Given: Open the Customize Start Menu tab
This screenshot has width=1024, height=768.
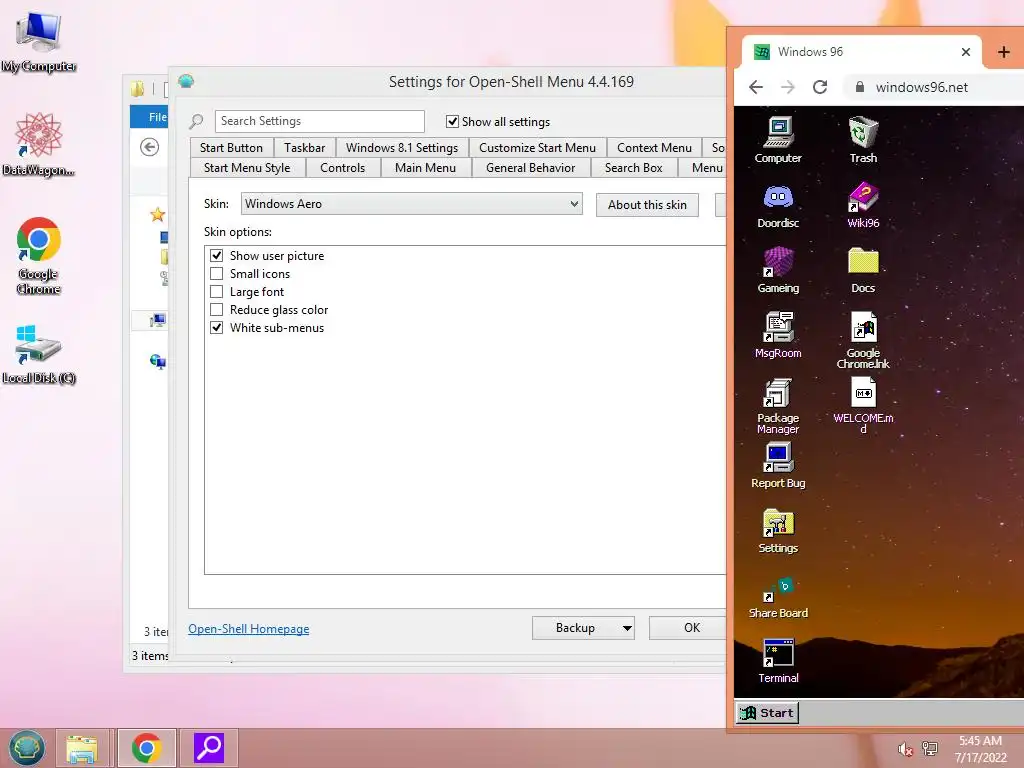Looking at the screenshot, I should pyautogui.click(x=537, y=148).
